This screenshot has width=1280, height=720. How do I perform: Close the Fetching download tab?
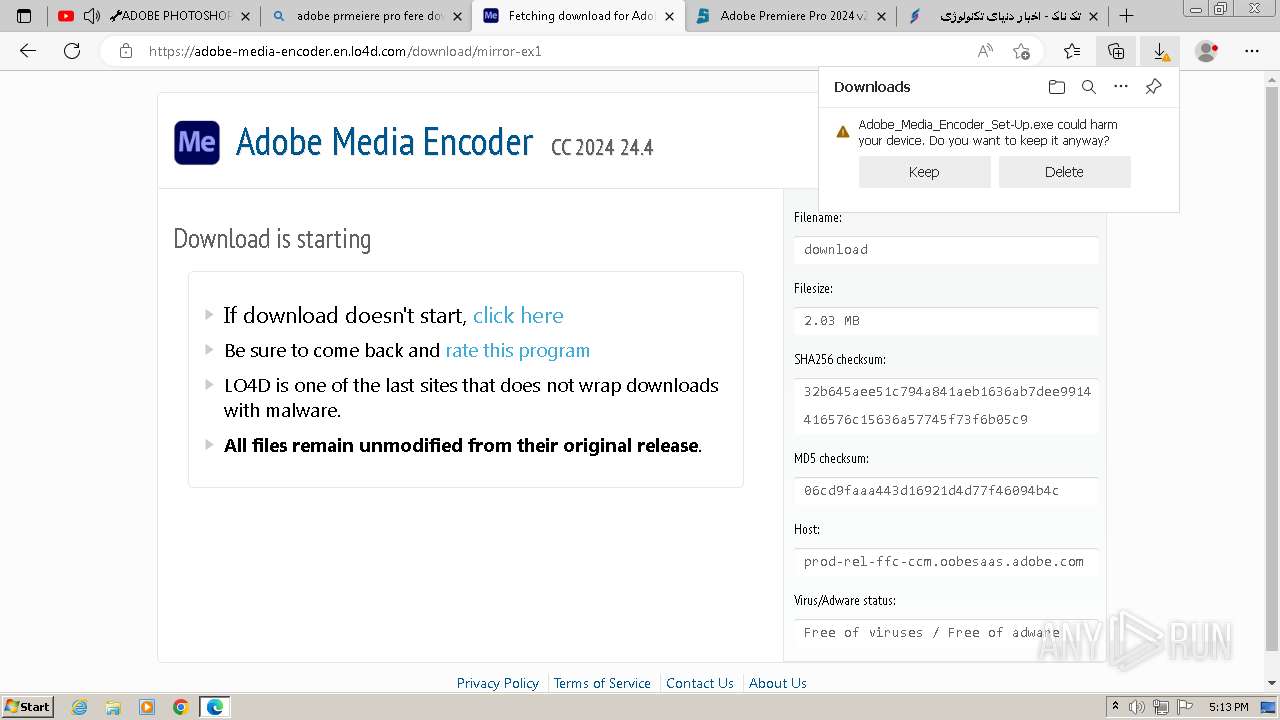(669, 16)
